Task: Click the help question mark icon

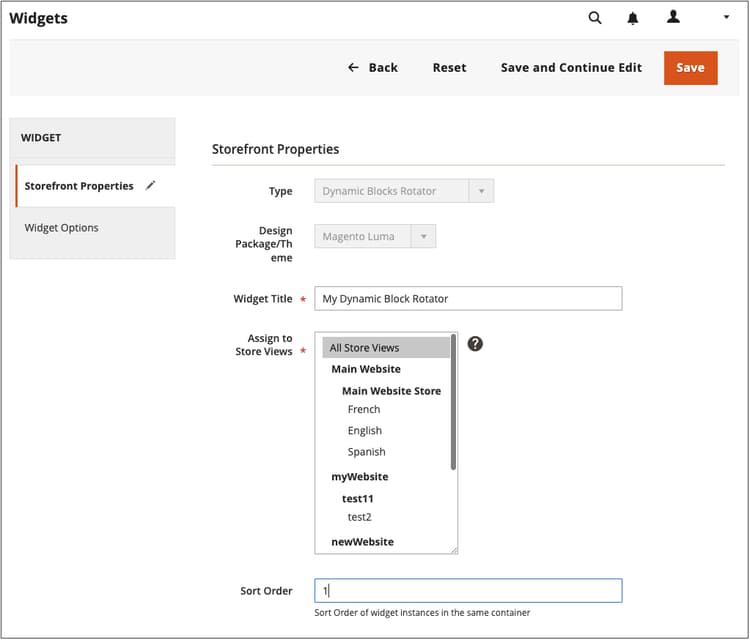Action: (x=475, y=344)
